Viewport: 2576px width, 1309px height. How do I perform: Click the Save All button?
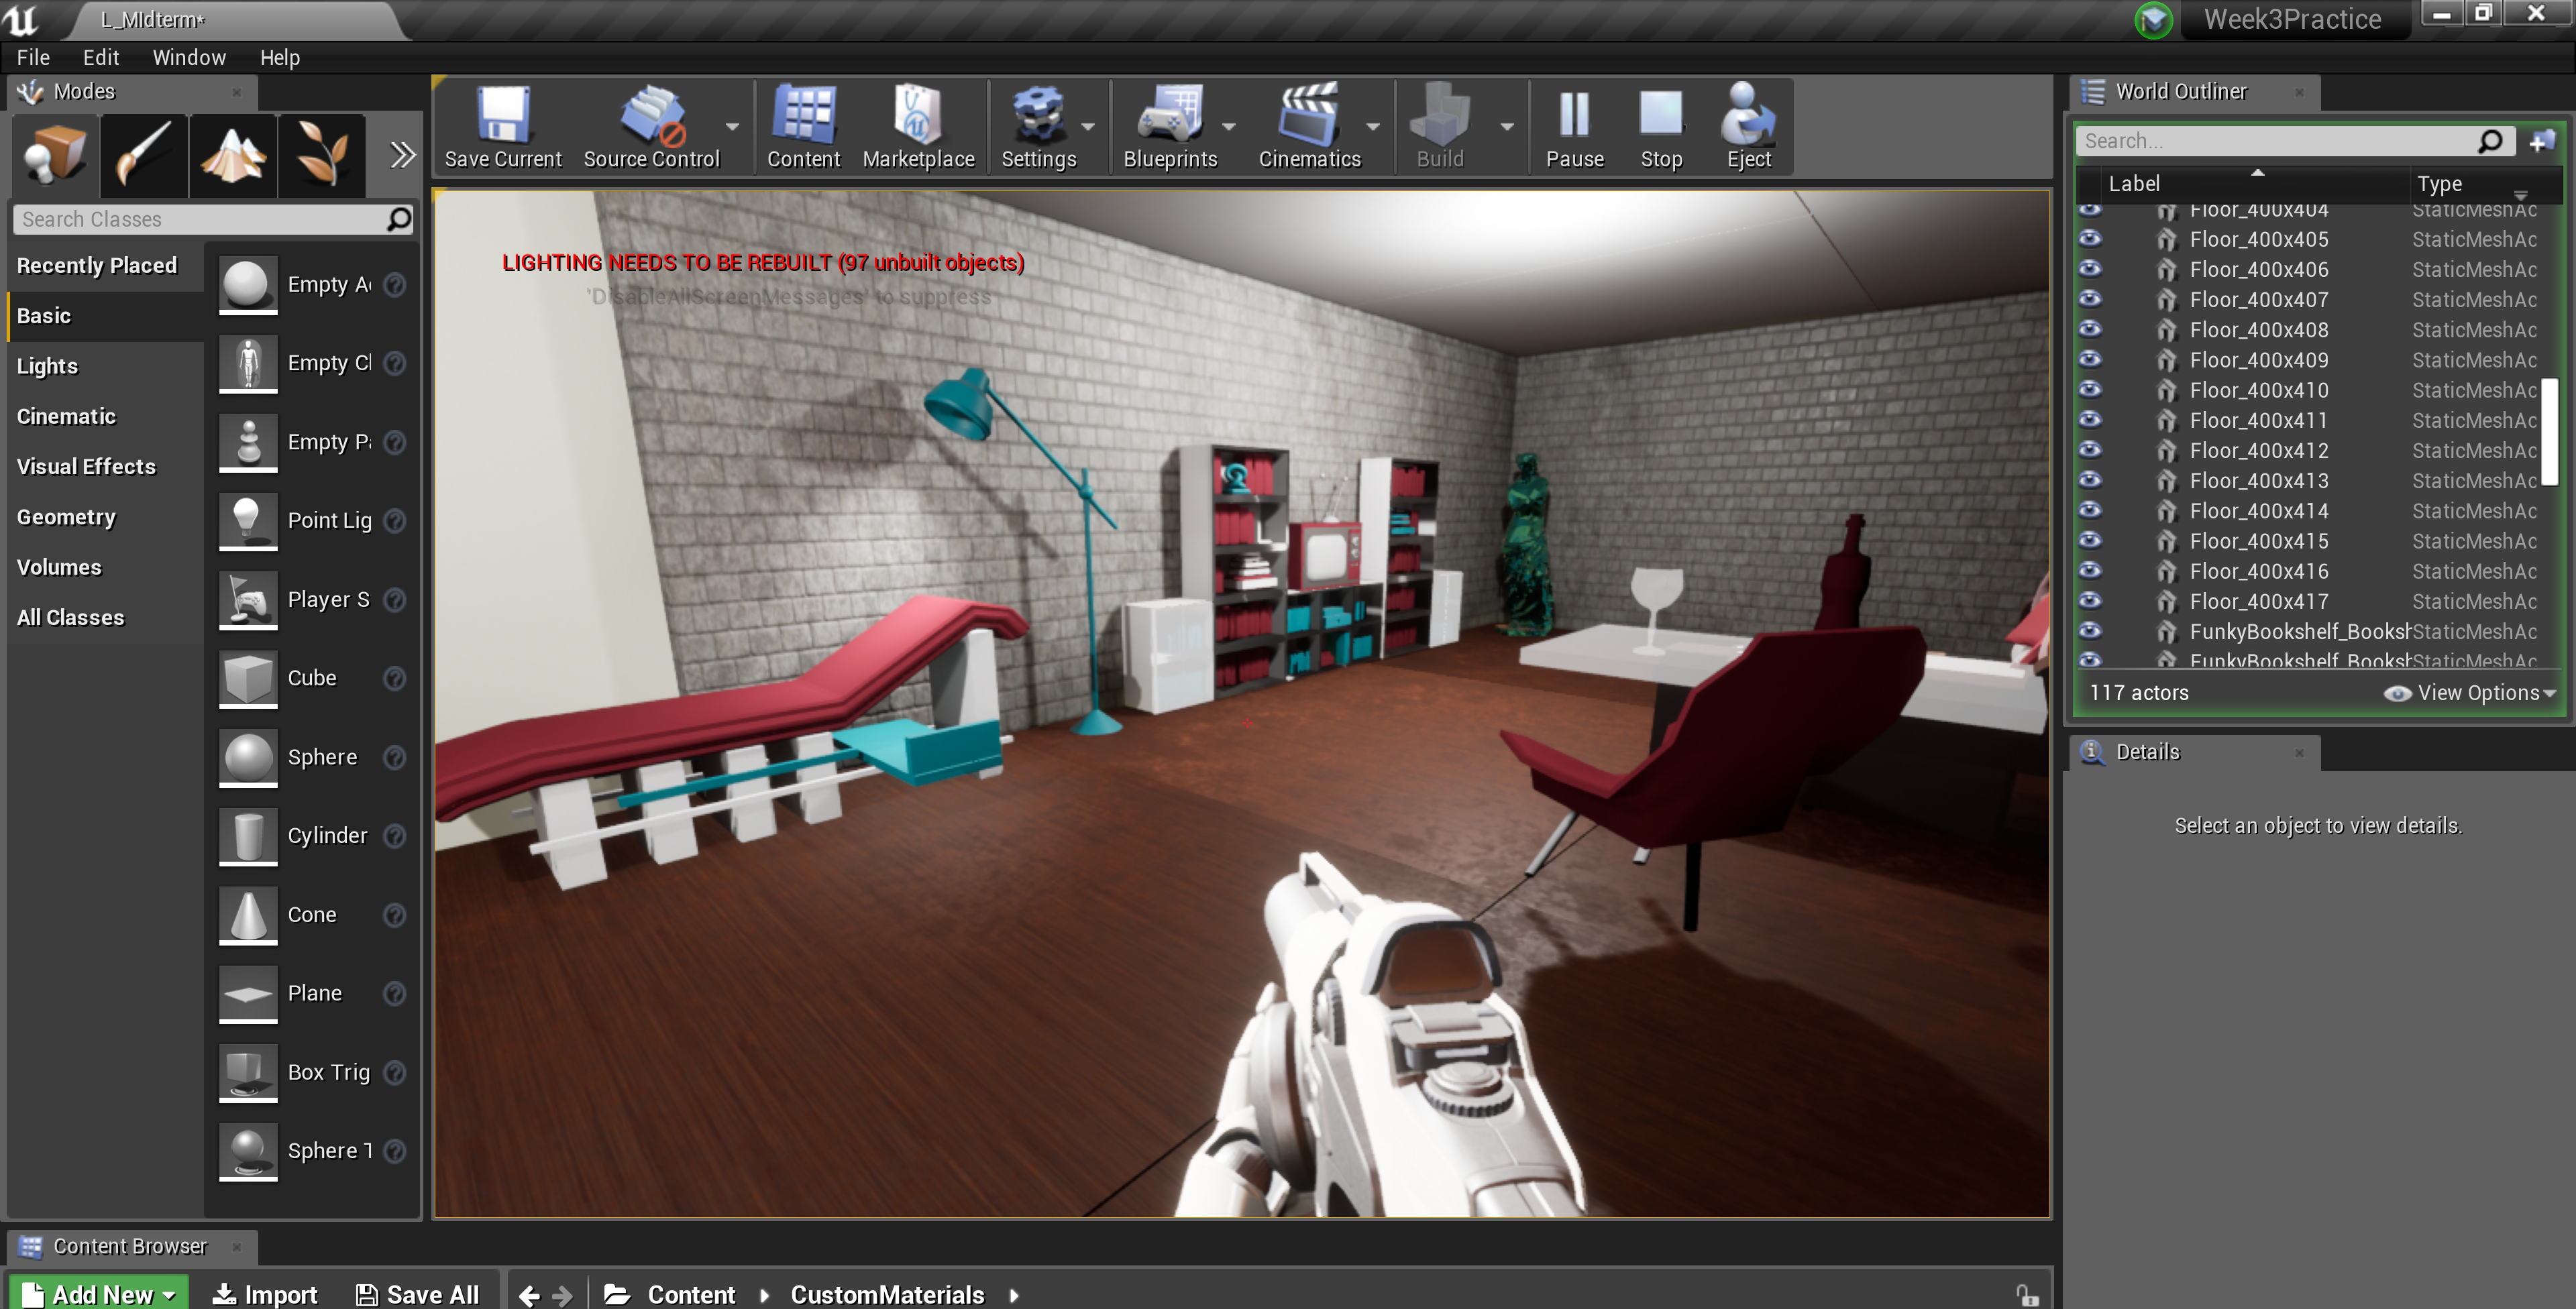point(418,1294)
